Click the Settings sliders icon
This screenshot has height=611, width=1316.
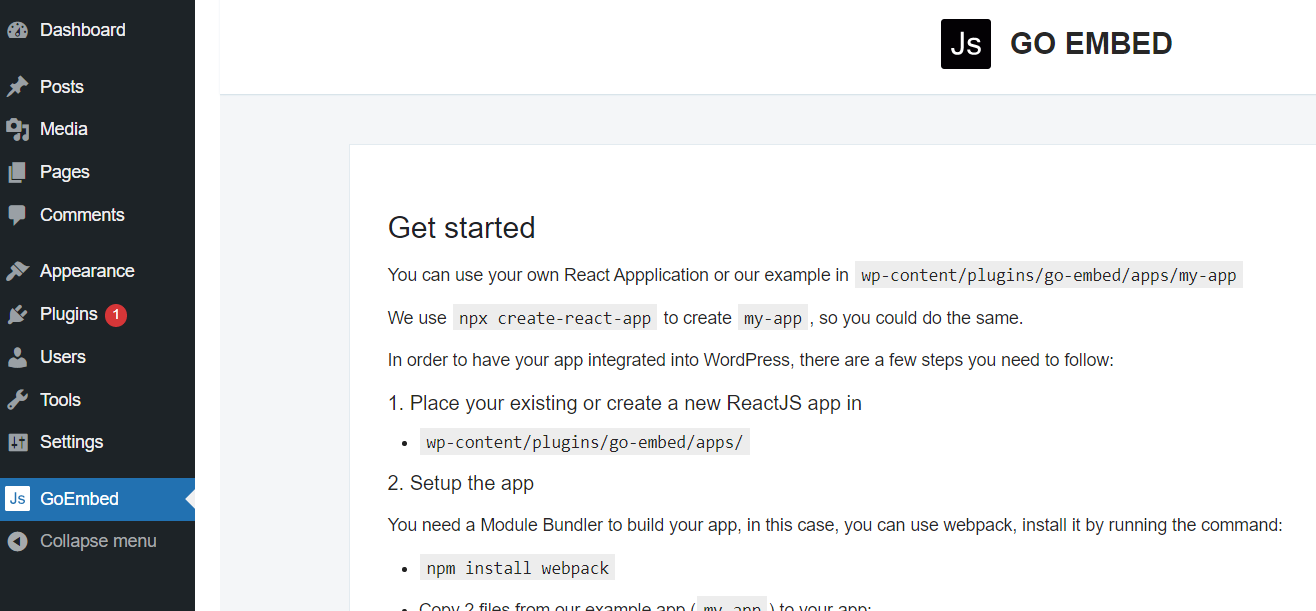17,442
